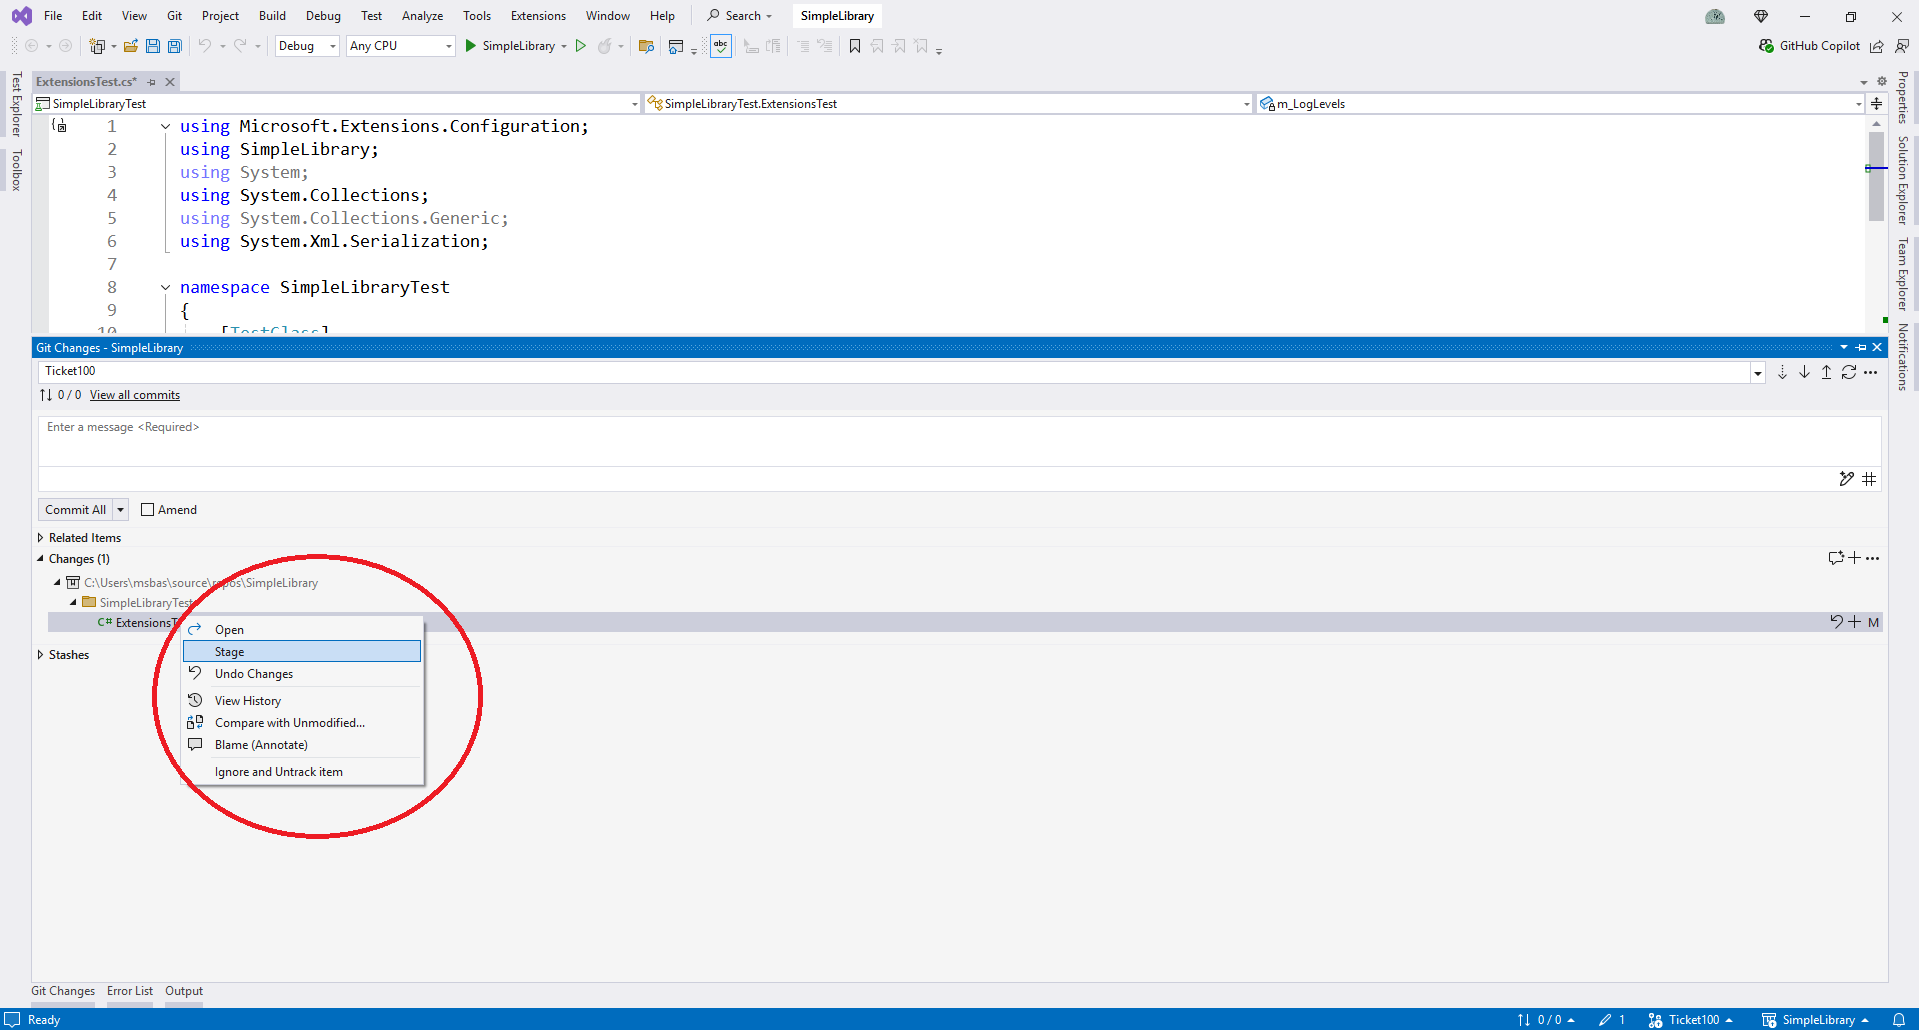The height and width of the screenshot is (1030, 1919).
Task: Open the m_LogLevels member dropdown
Action: 1858,104
